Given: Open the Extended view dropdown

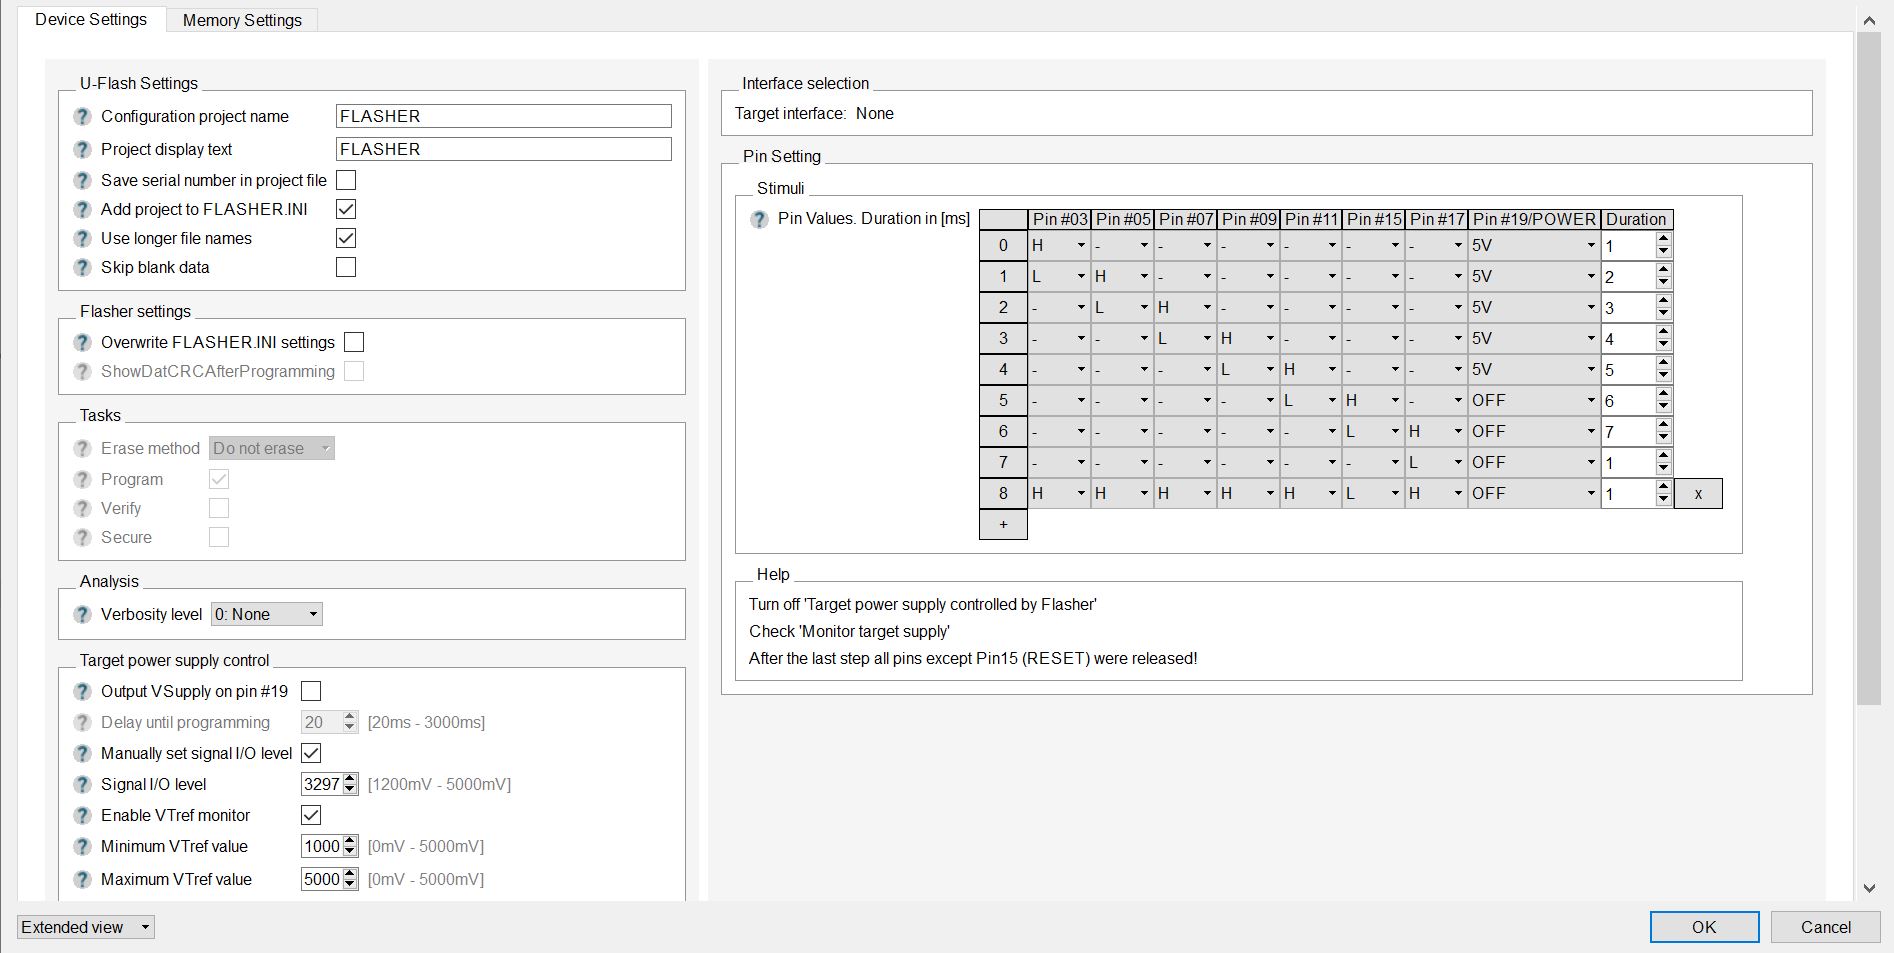Looking at the screenshot, I should coord(86,927).
